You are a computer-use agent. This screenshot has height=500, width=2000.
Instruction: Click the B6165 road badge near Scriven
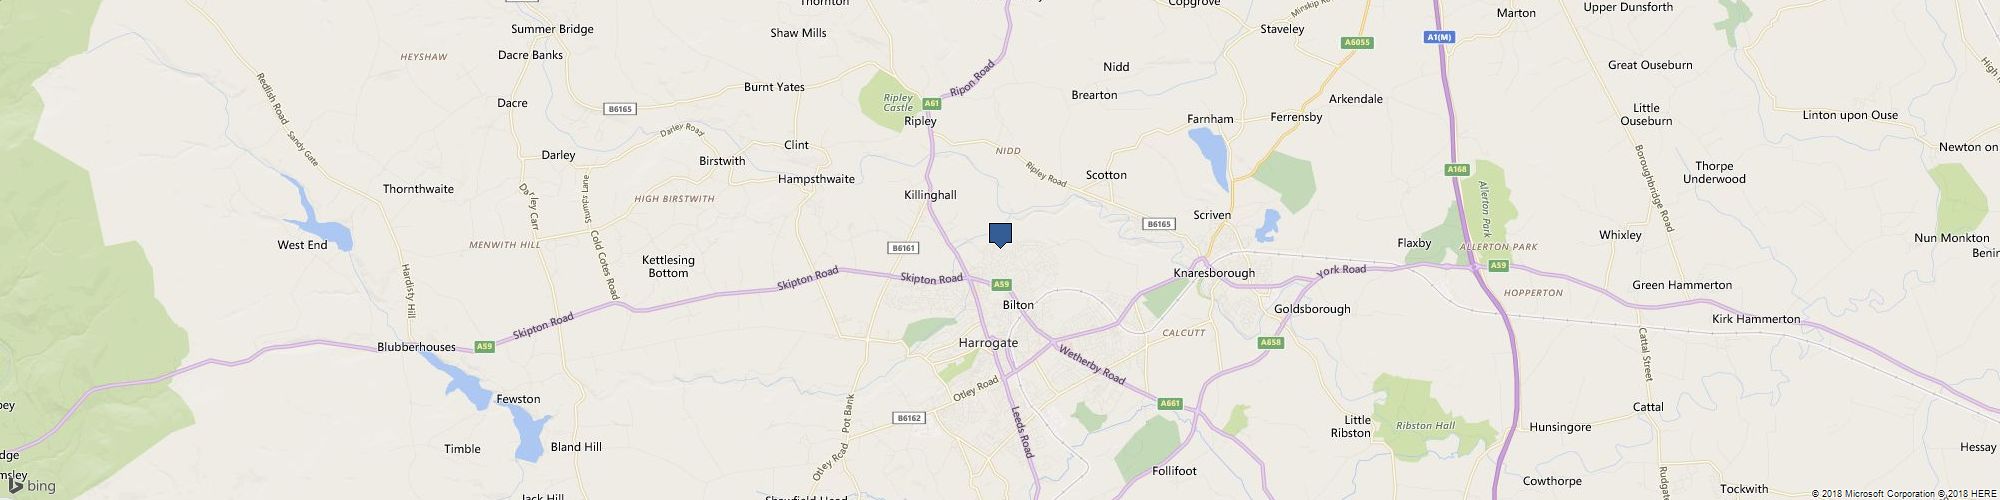click(x=1159, y=224)
